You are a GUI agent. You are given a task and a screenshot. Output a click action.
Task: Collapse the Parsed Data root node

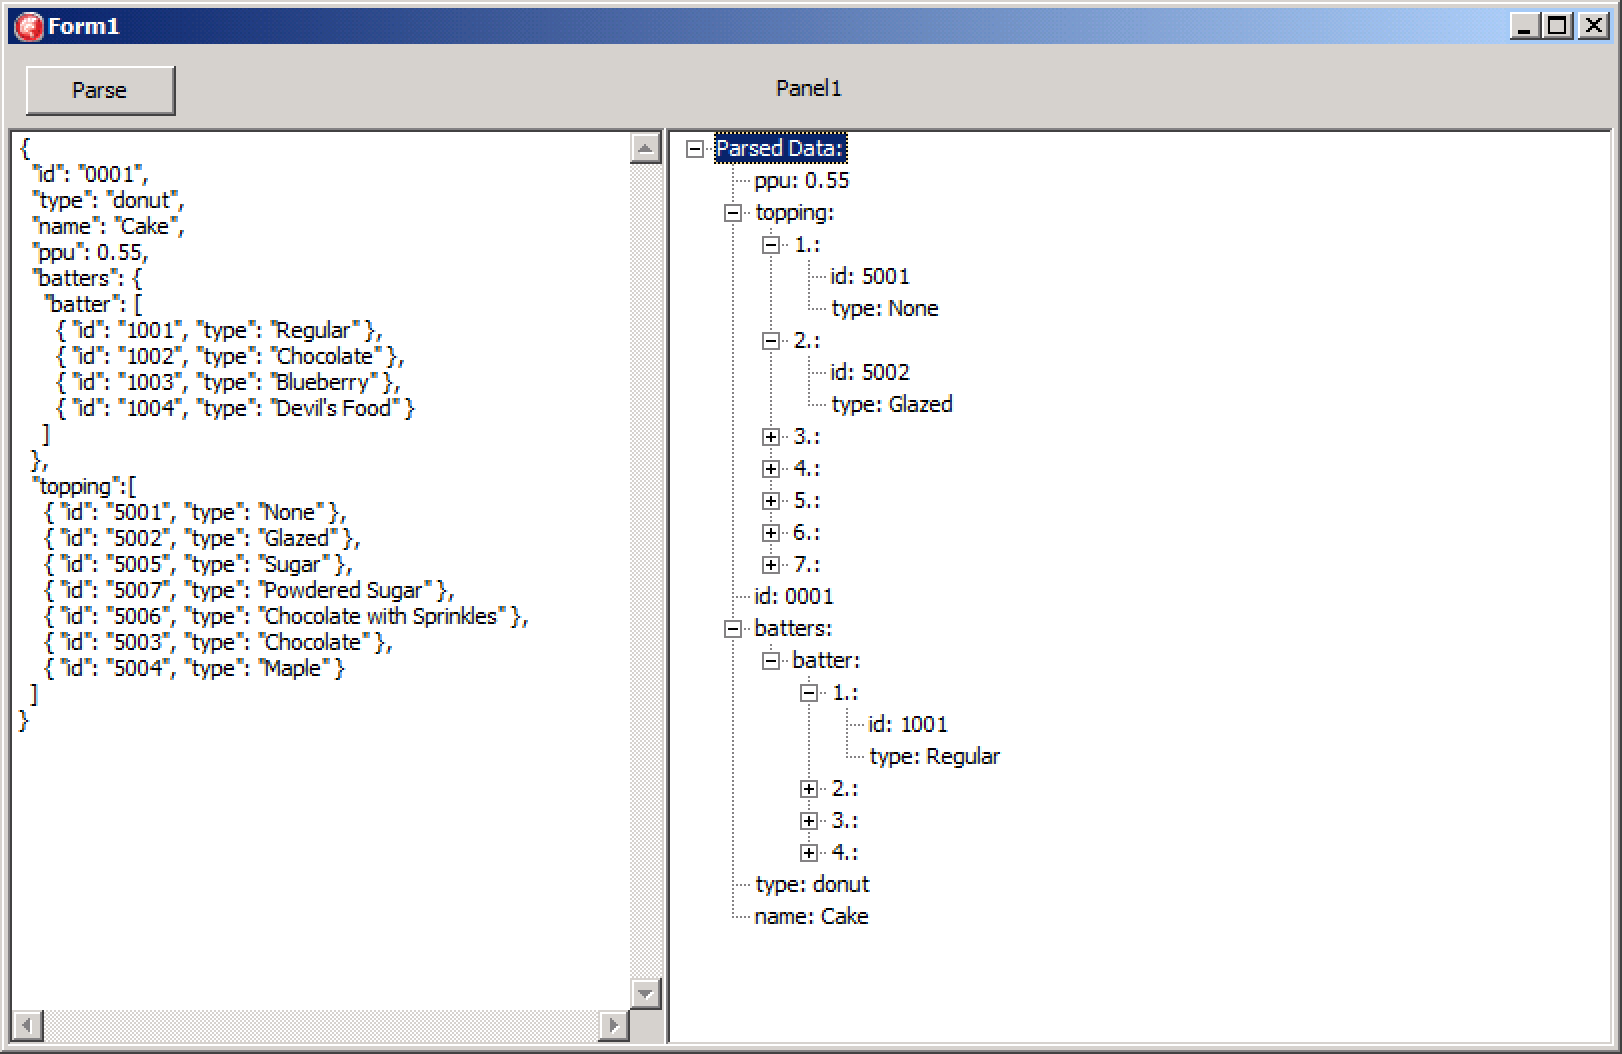coord(695,149)
